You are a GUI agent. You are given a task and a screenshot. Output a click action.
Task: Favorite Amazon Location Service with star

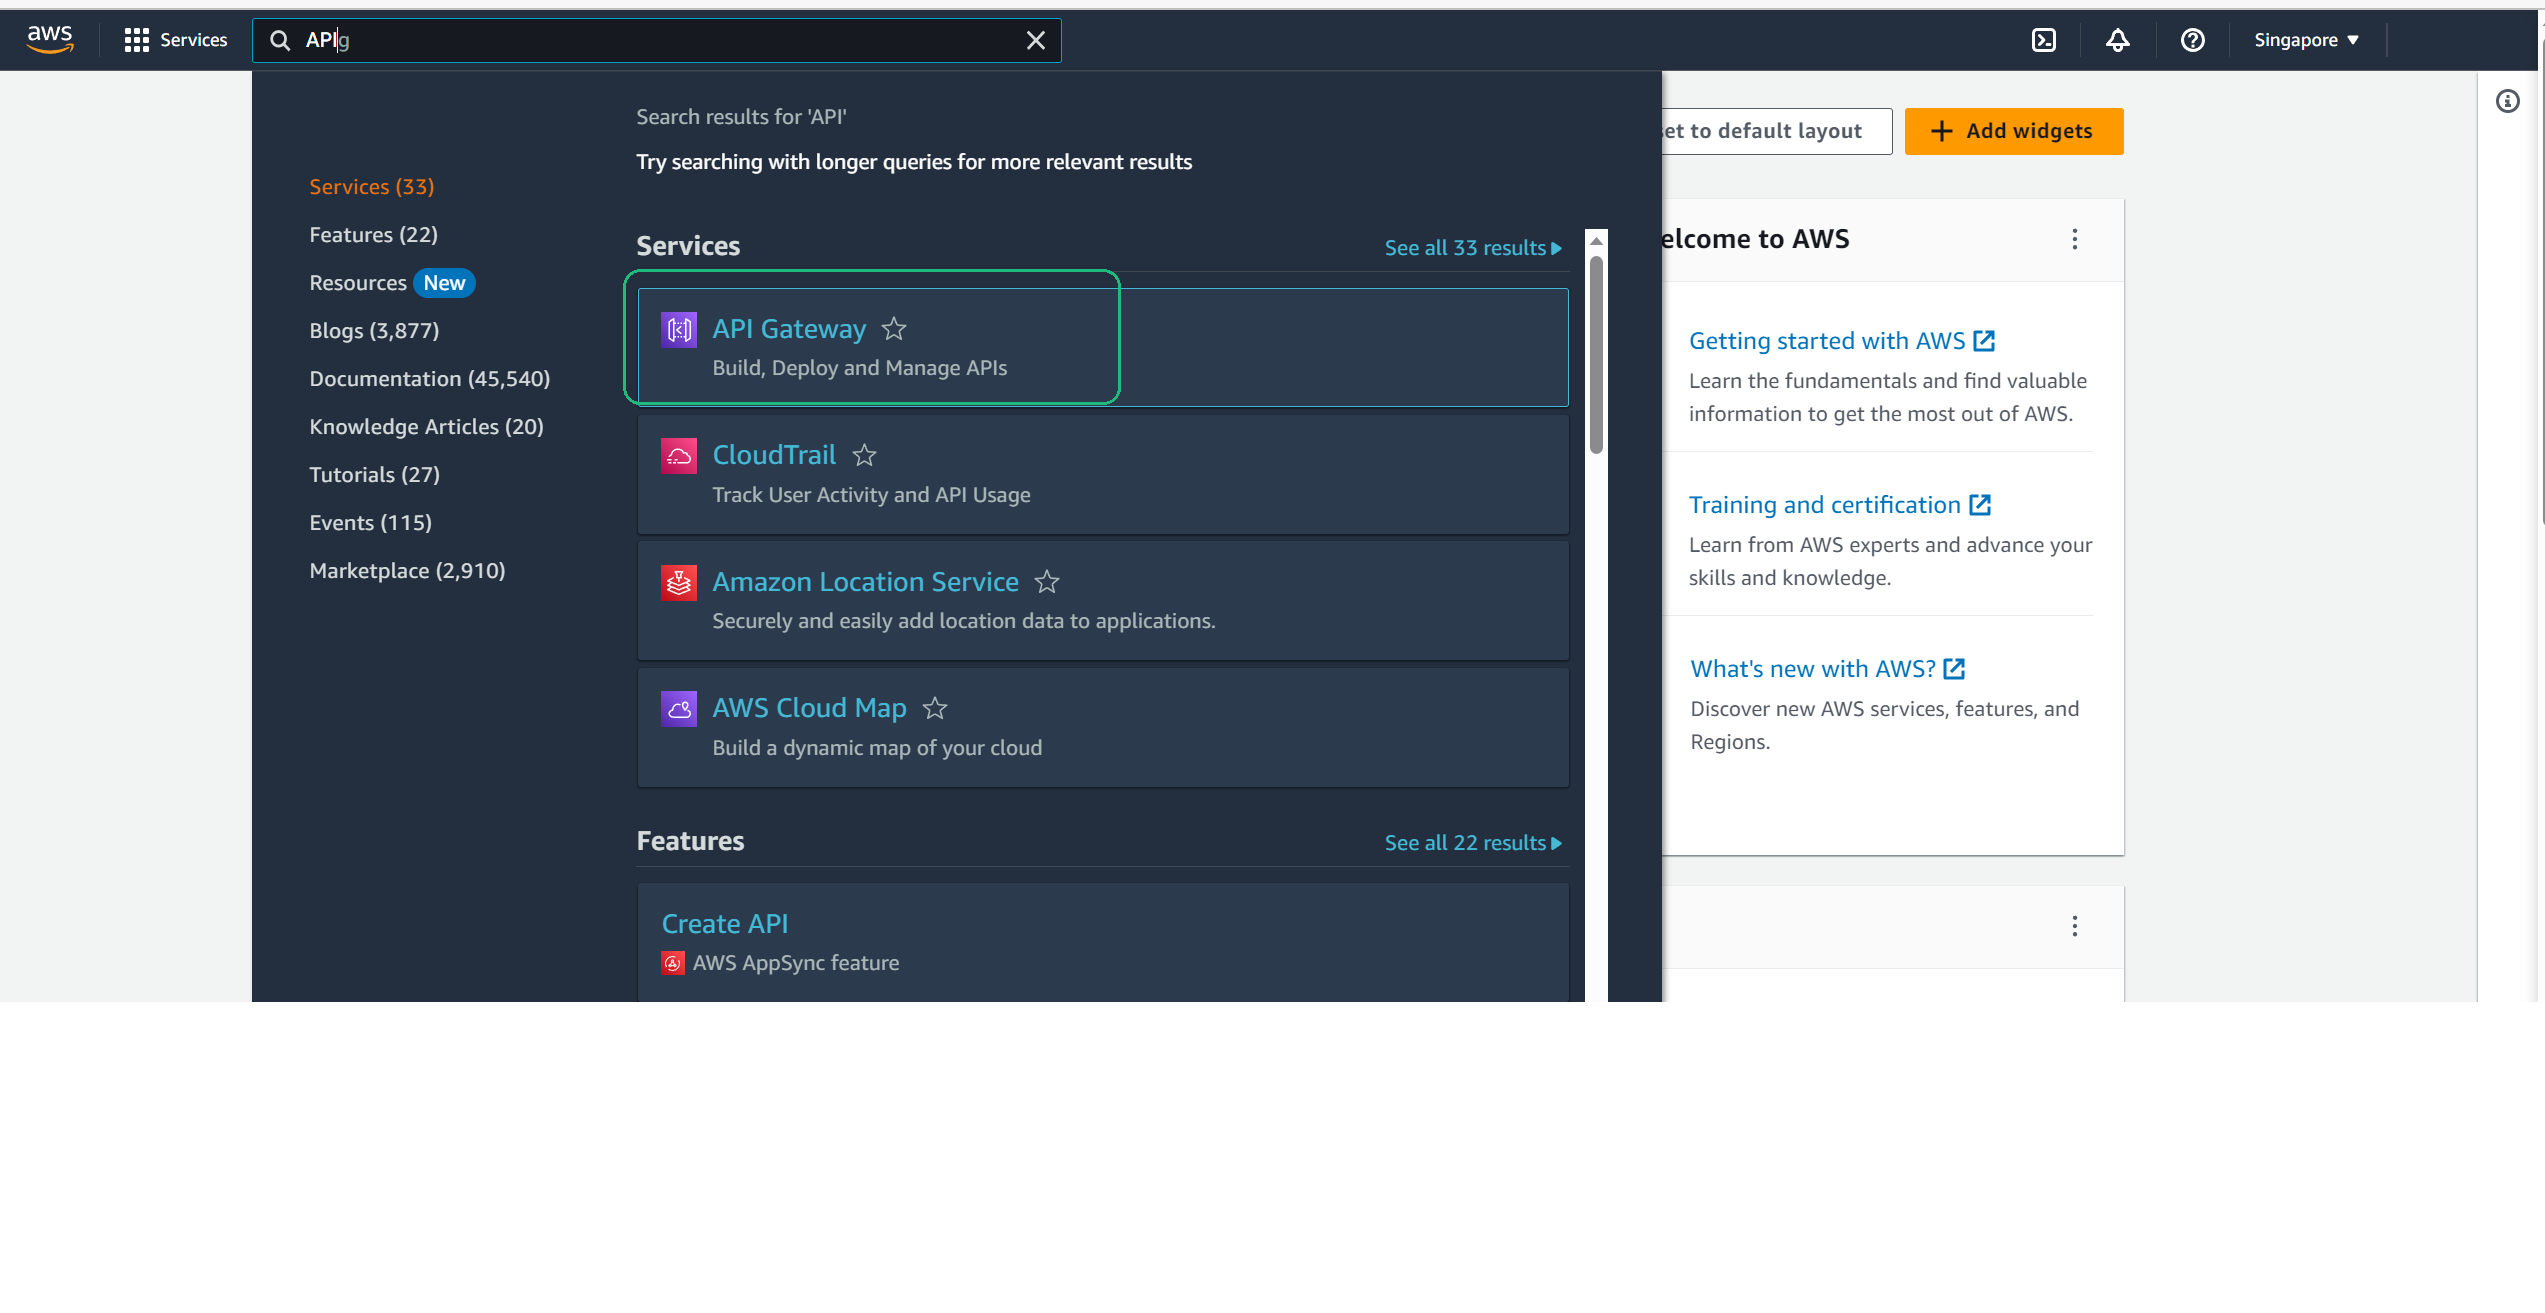point(1047,582)
